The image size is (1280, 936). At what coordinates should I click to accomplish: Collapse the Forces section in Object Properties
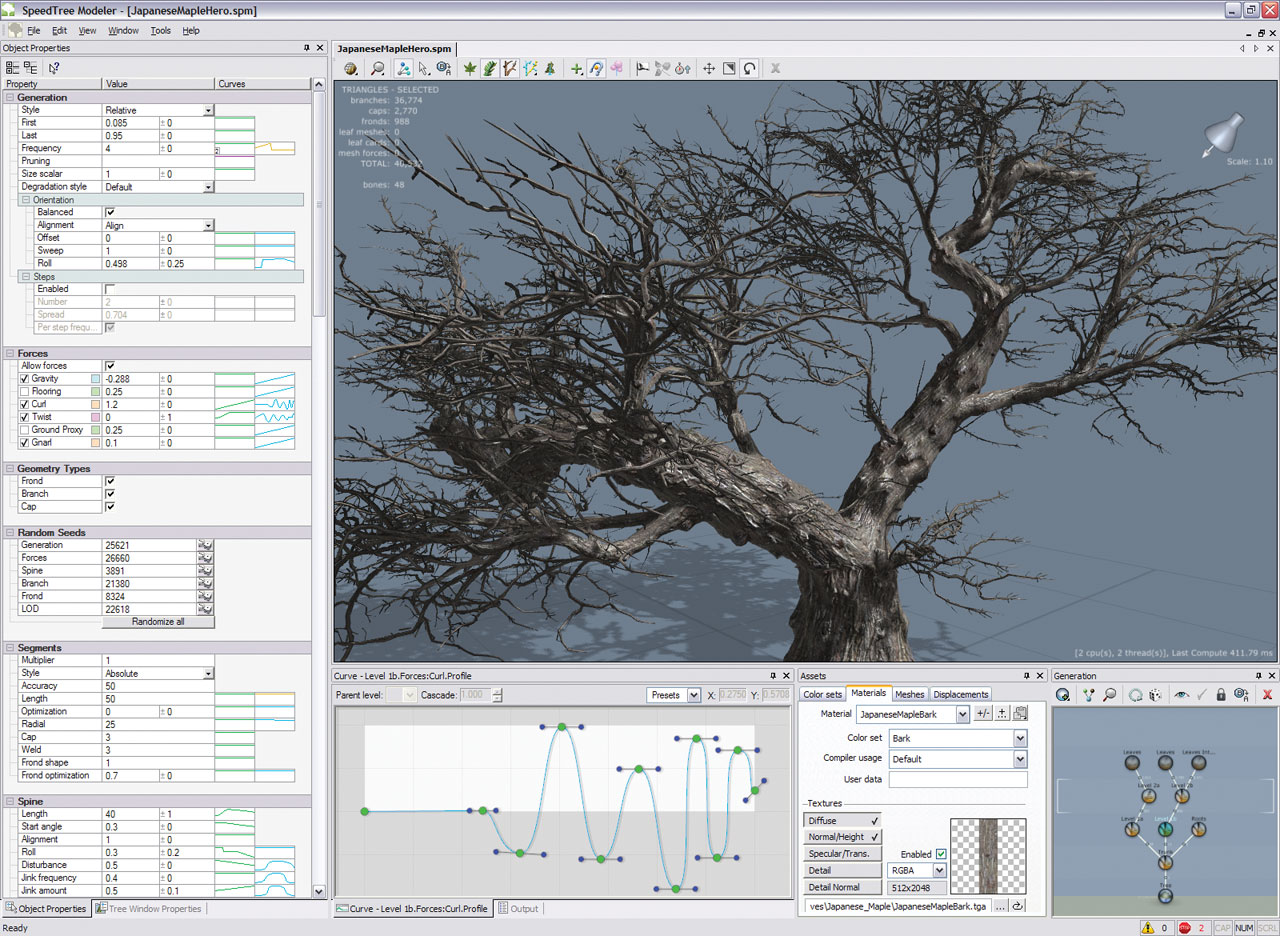click(10, 354)
